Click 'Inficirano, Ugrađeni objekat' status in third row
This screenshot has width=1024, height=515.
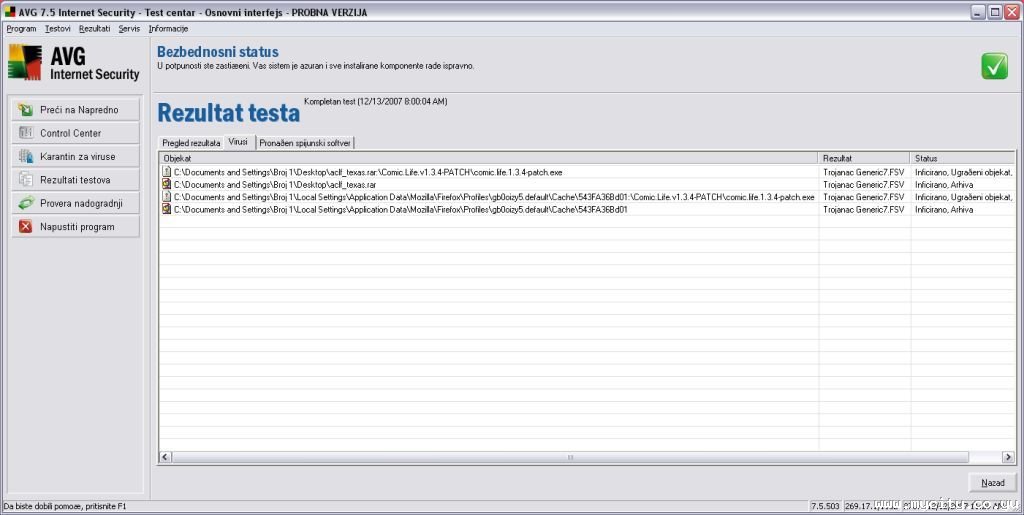(964, 197)
